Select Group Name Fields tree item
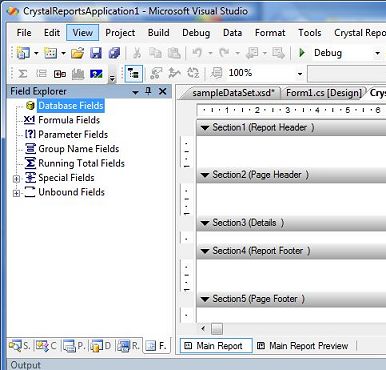This screenshot has height=370, width=386. [x=79, y=149]
